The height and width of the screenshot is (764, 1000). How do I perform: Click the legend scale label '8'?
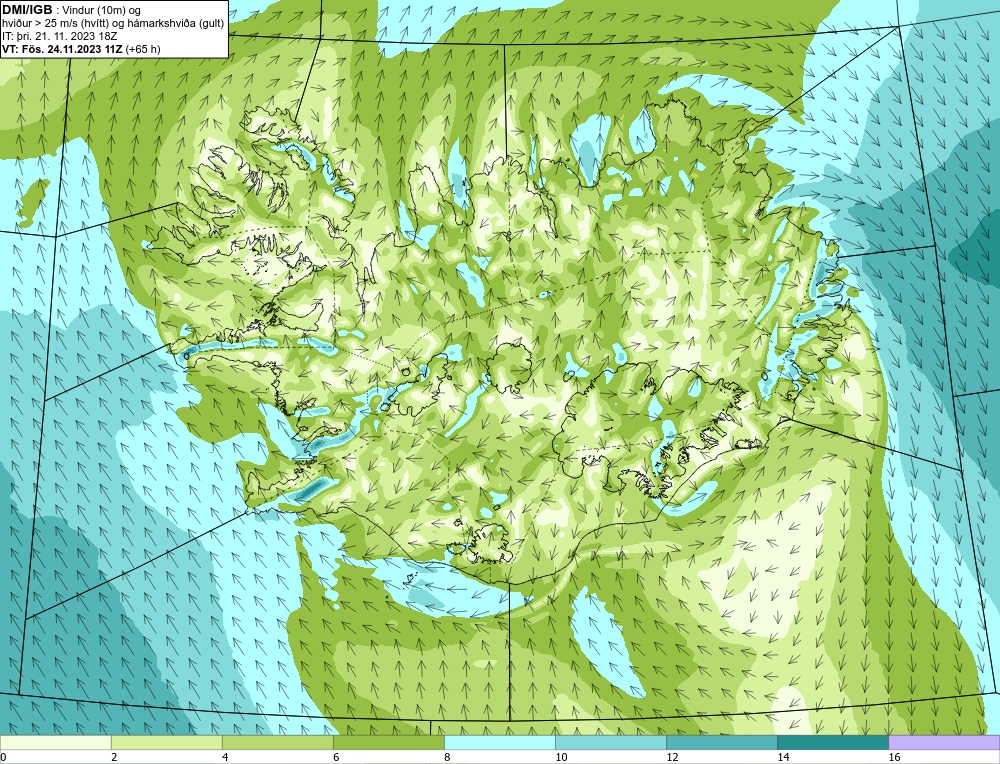pos(447,757)
